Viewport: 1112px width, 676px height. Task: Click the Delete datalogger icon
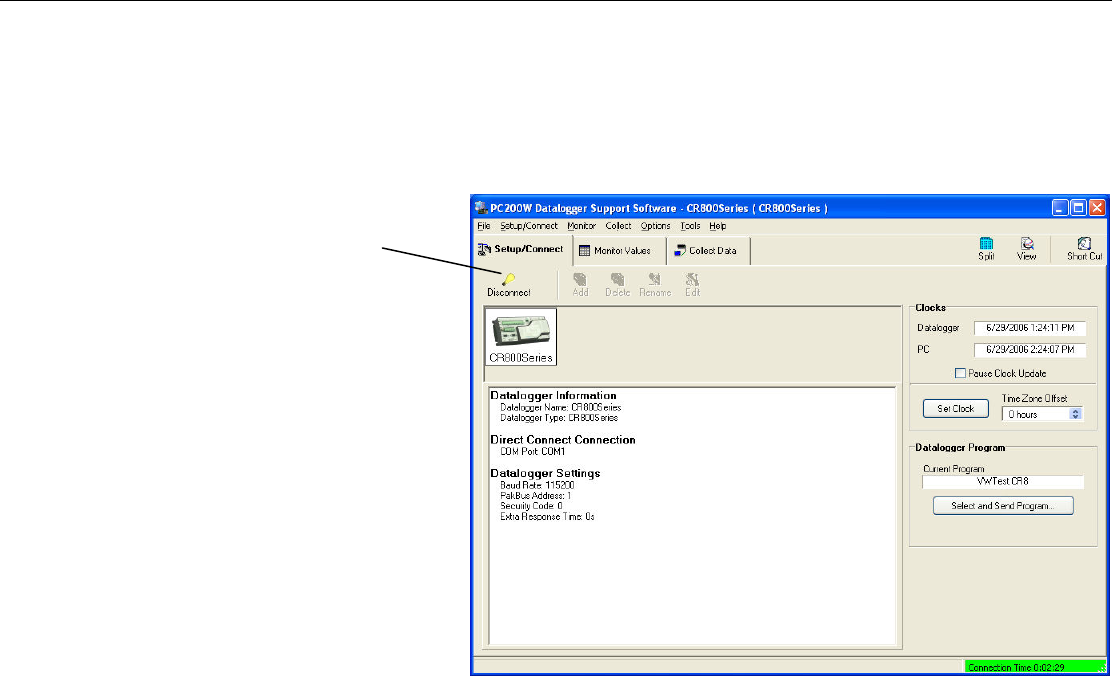click(618, 279)
